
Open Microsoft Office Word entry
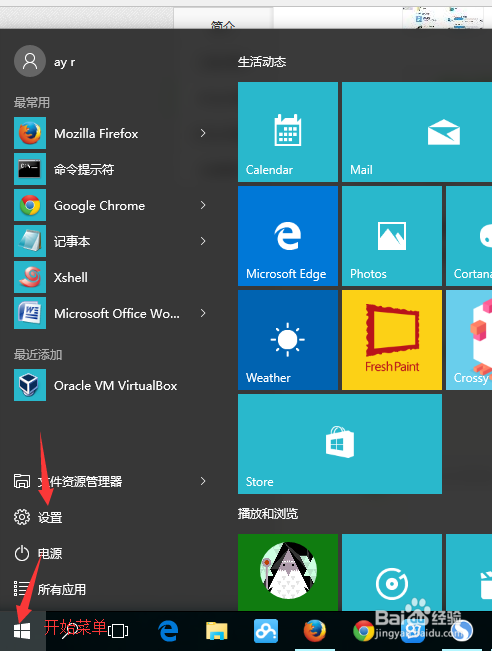pos(112,313)
